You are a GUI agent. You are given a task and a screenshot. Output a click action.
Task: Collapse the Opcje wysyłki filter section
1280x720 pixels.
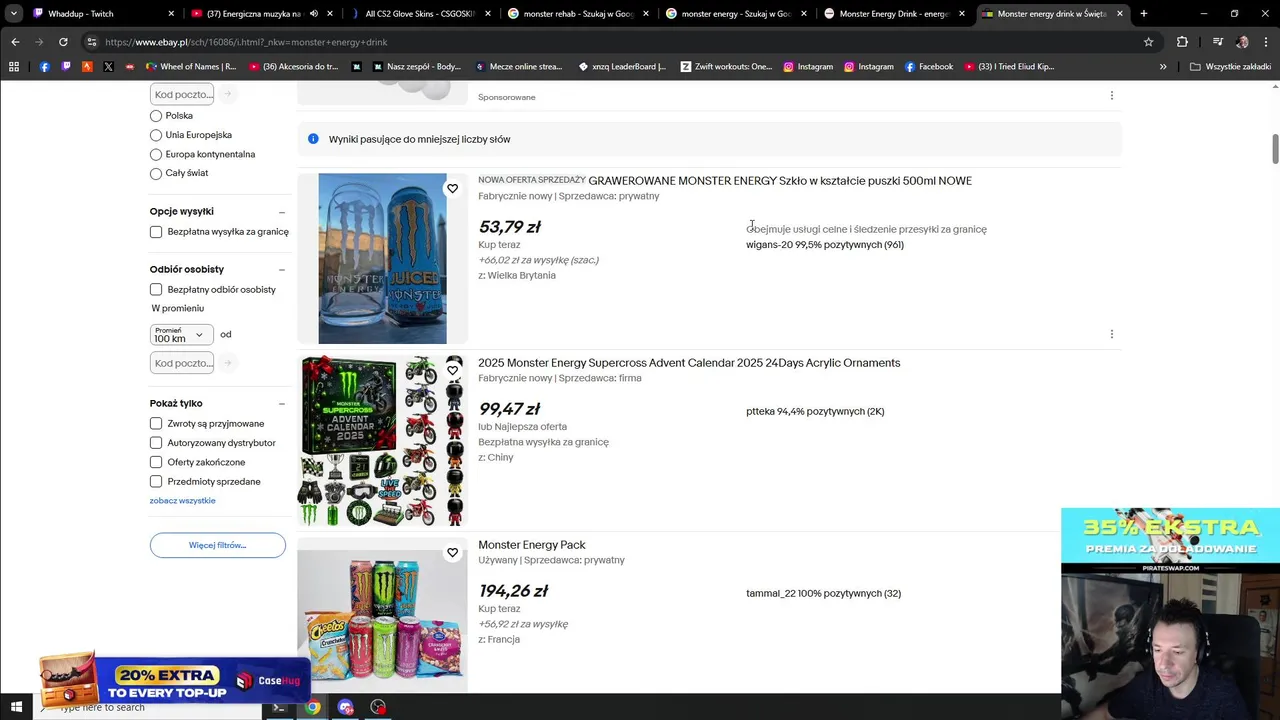(x=281, y=212)
